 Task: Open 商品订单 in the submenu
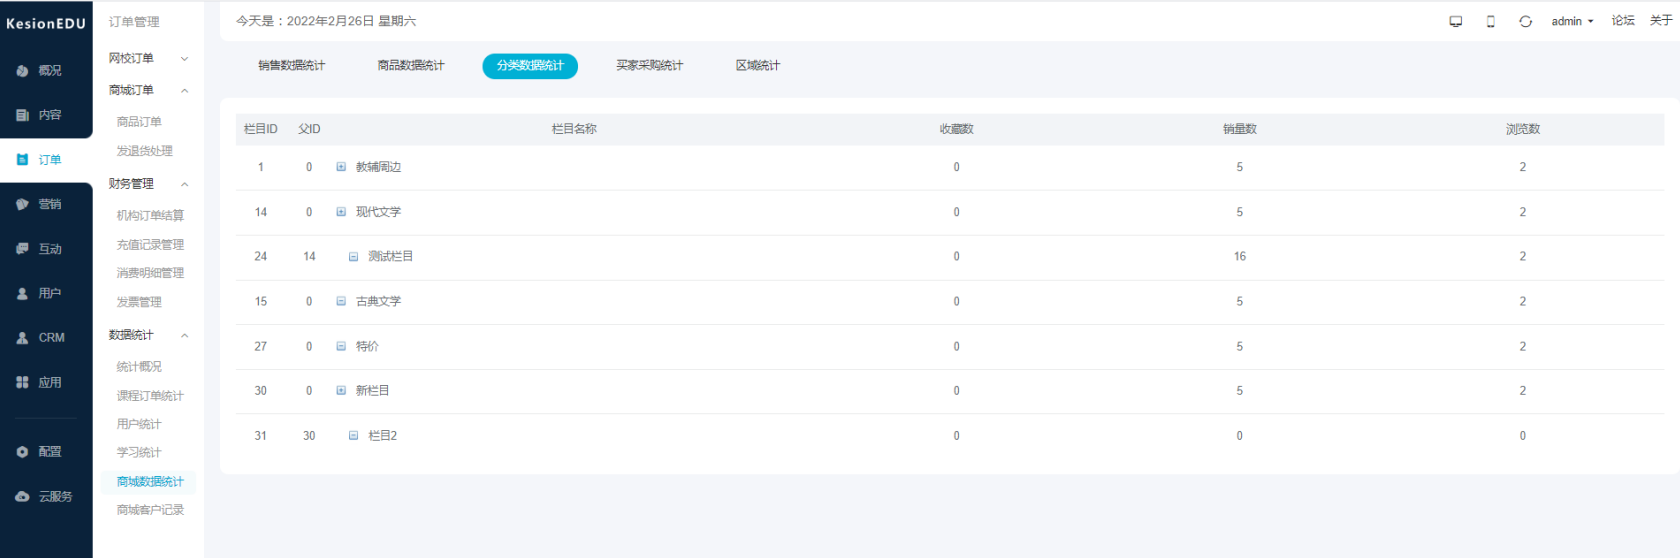139,122
